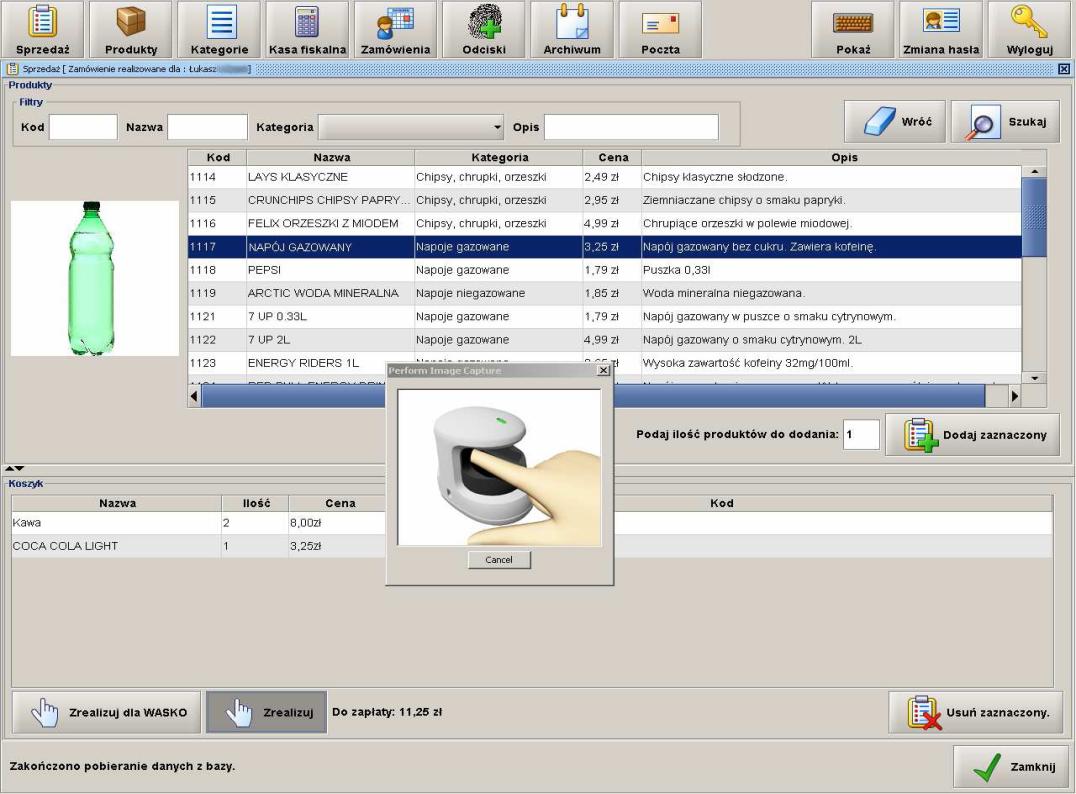The width and height of the screenshot is (1076, 794).
Task: Open Kasa fiskalna
Action: coord(307,30)
